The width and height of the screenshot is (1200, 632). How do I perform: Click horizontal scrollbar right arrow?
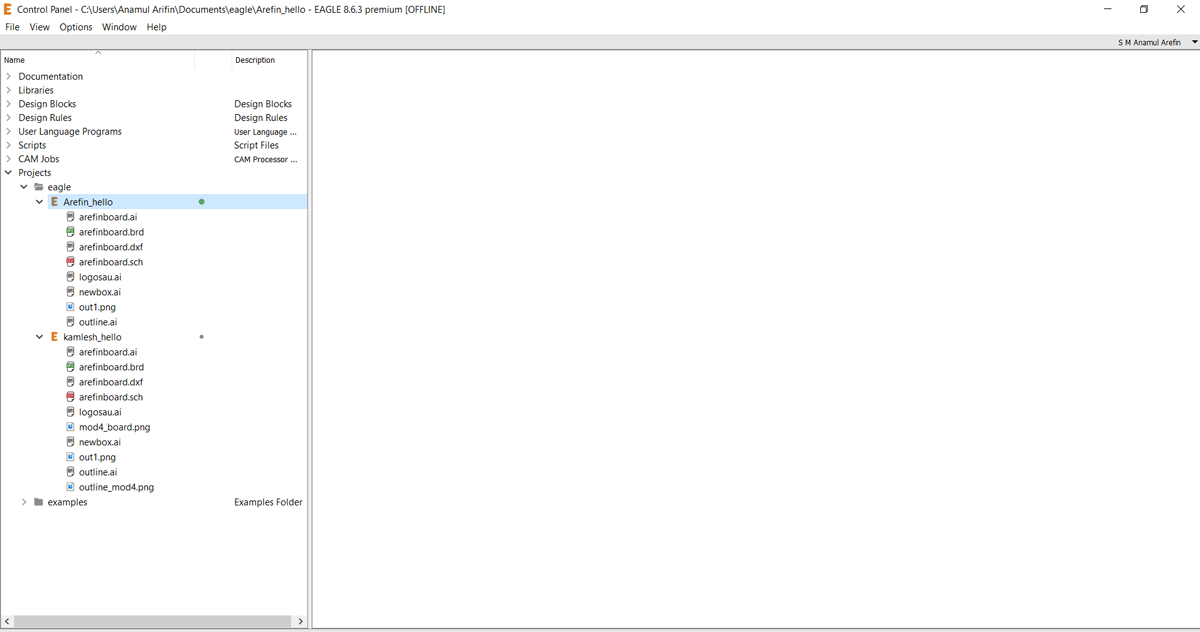(300, 621)
